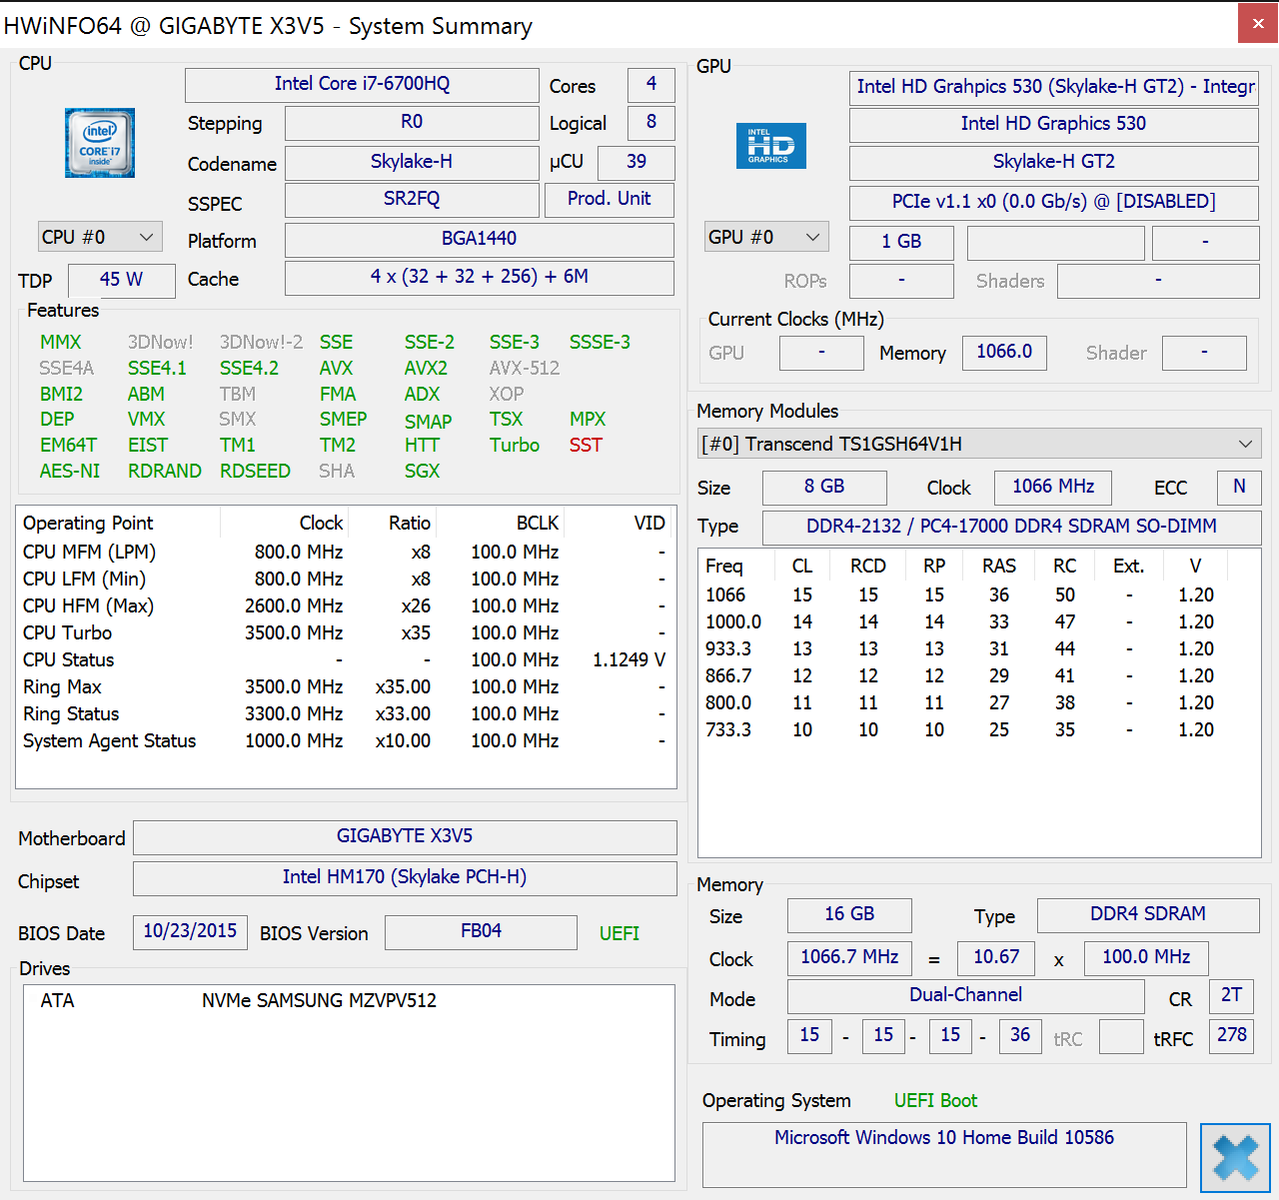
Task: Click the CL timing column header
Action: [802, 566]
